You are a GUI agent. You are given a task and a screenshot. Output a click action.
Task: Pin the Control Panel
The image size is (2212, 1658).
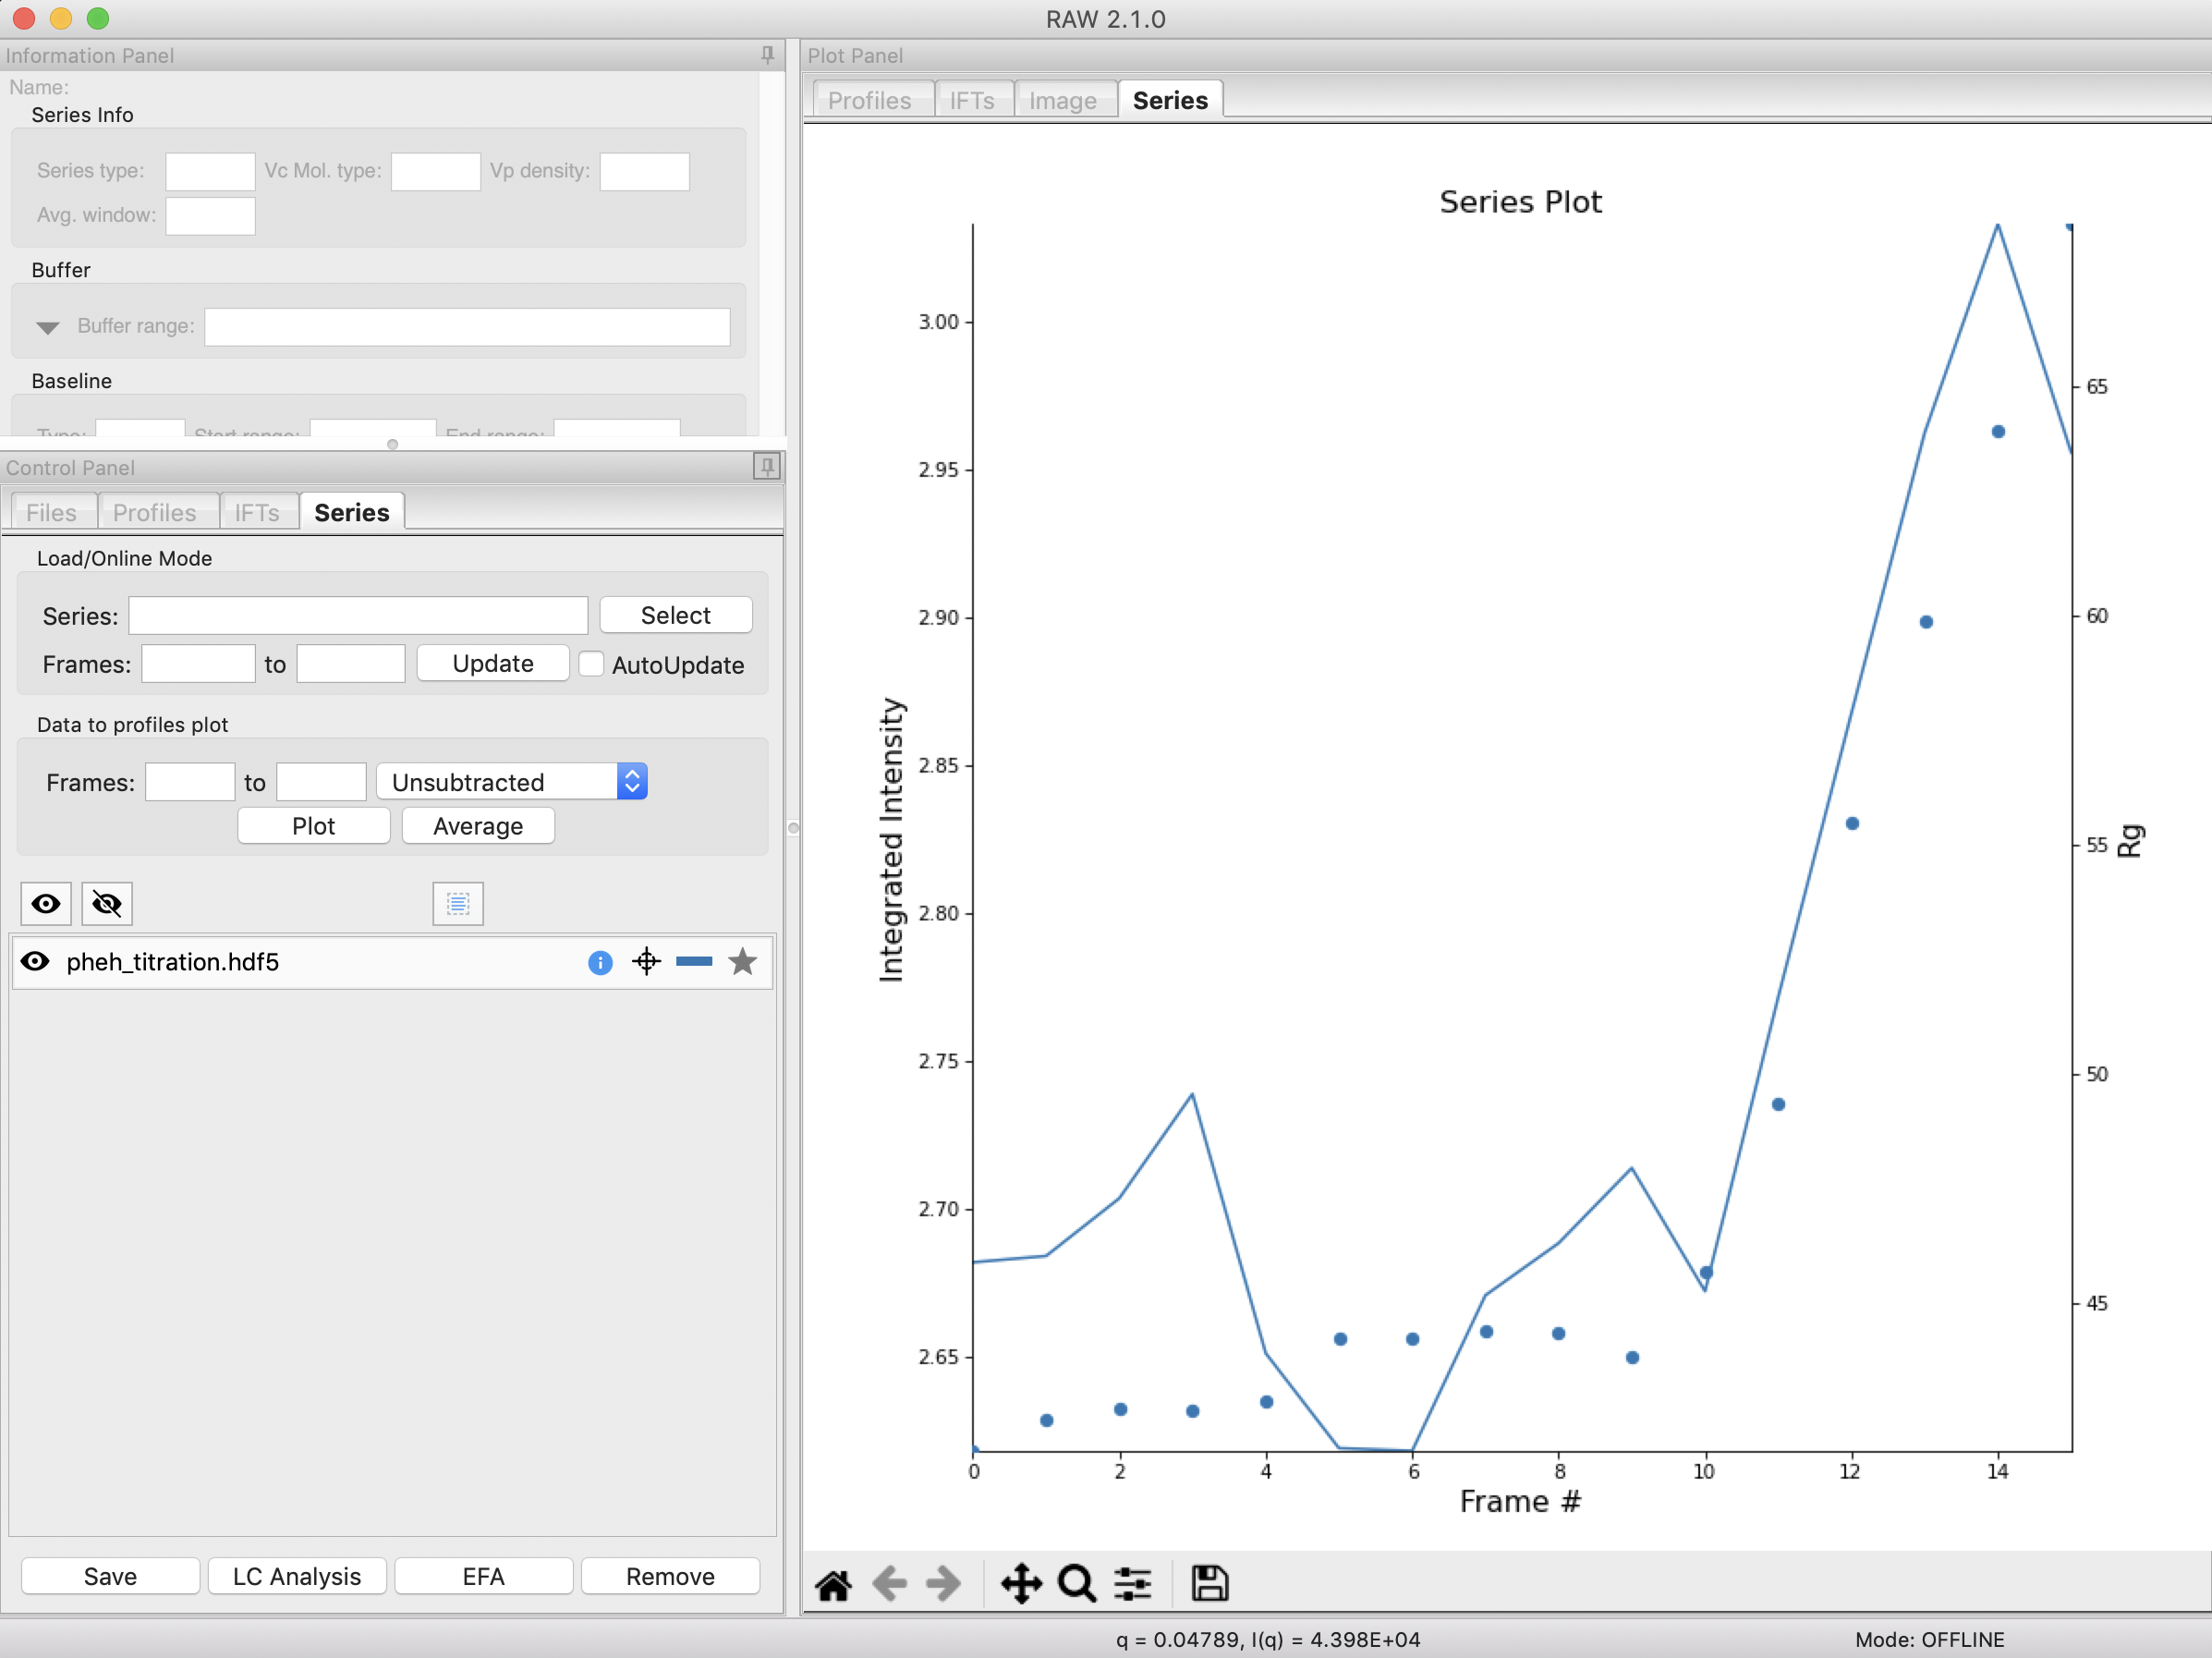767,466
